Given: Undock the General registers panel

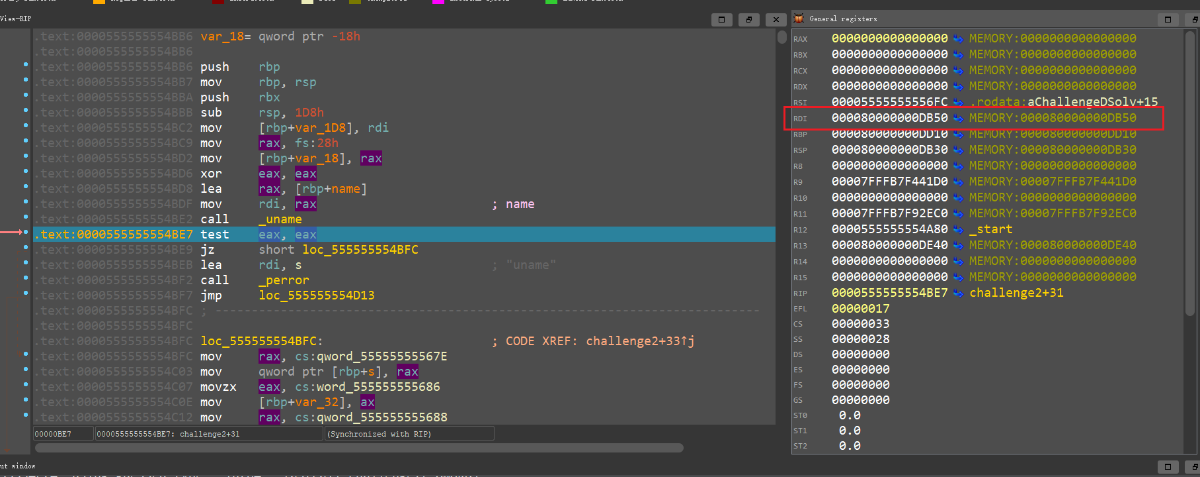Looking at the screenshot, I should coord(1166,19).
